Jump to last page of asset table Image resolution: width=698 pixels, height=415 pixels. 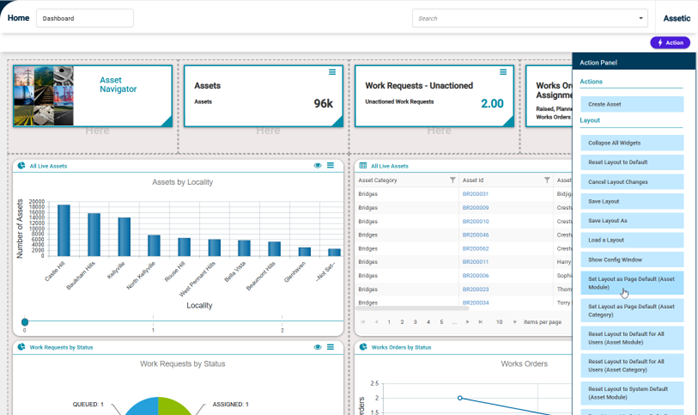(x=480, y=321)
